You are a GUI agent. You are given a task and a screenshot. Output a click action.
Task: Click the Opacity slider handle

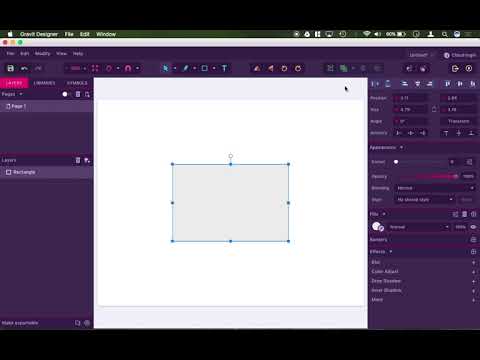point(456,176)
